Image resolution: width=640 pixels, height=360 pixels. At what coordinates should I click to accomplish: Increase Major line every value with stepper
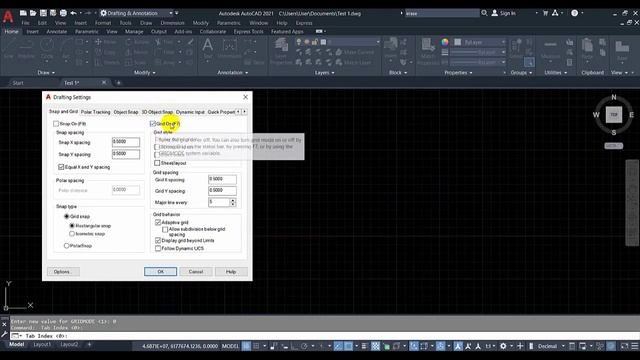233,200
